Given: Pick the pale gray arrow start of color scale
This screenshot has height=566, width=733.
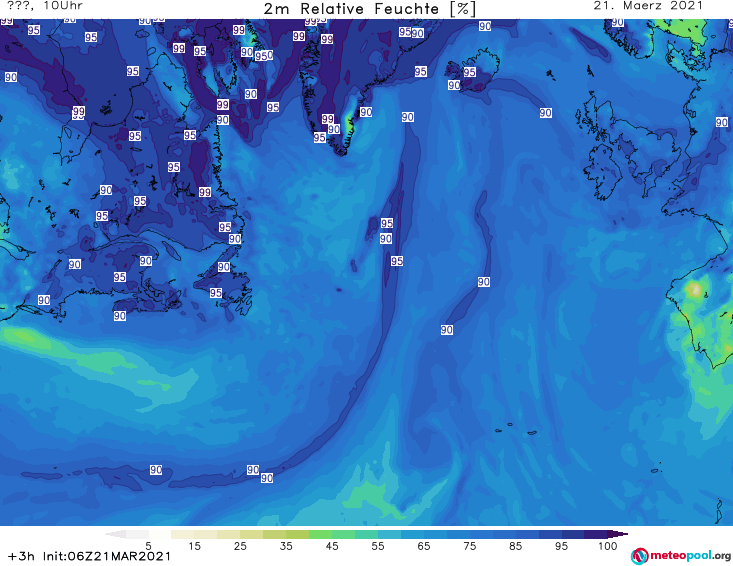Looking at the screenshot, I should pyautogui.click(x=115, y=534).
